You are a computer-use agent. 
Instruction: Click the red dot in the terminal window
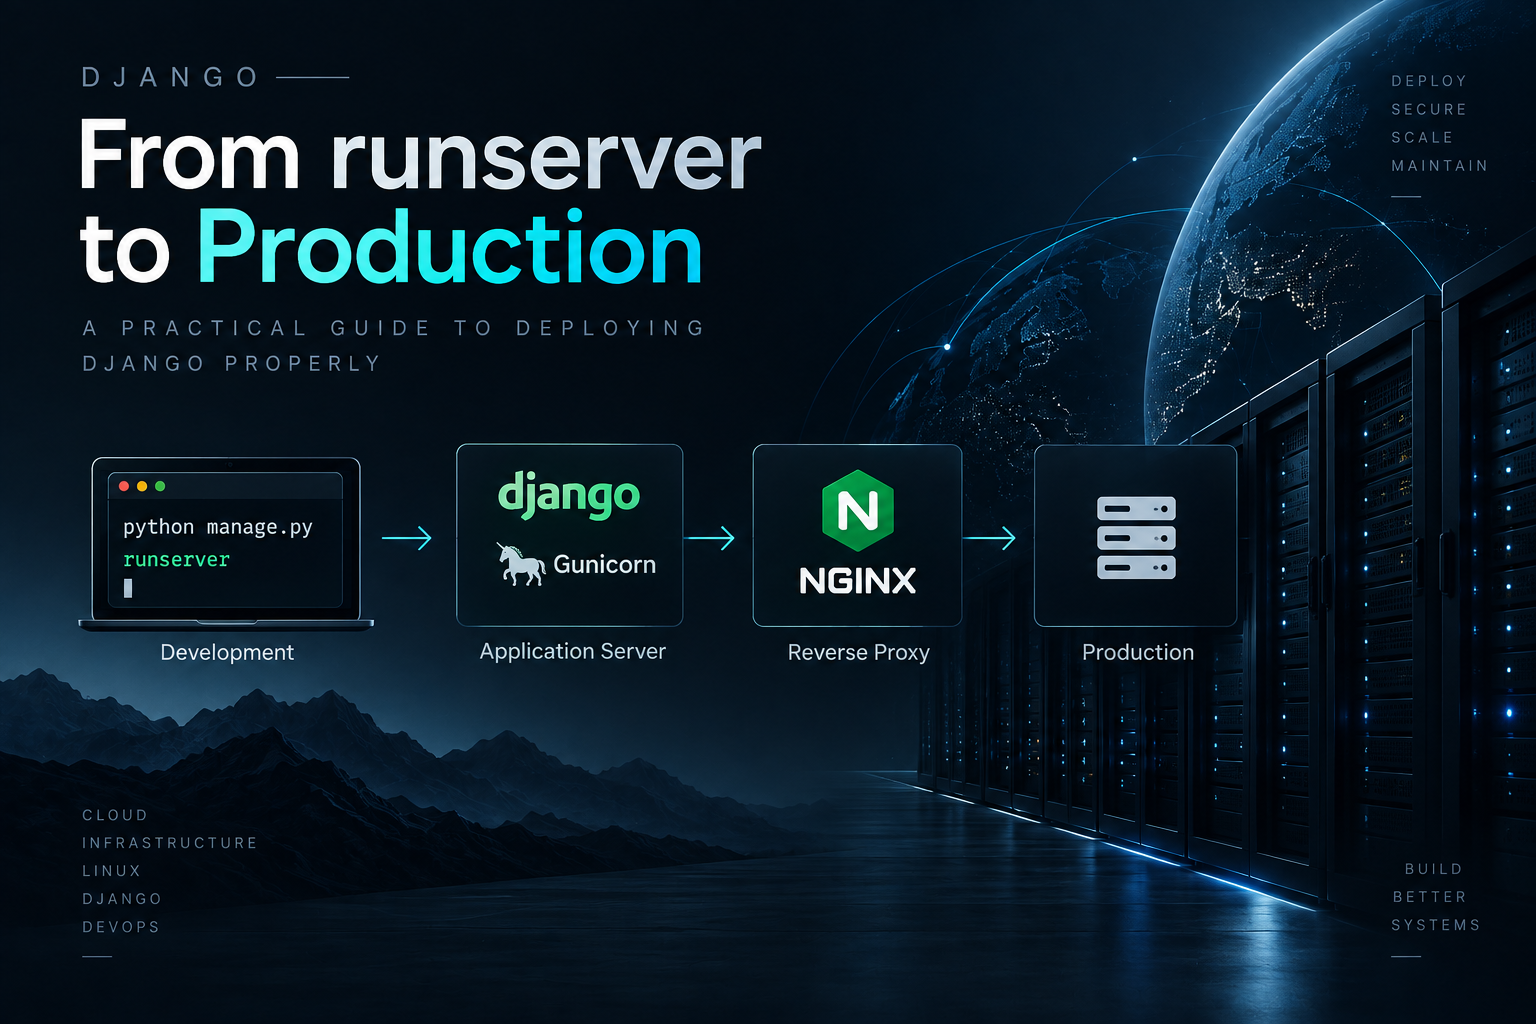(124, 486)
